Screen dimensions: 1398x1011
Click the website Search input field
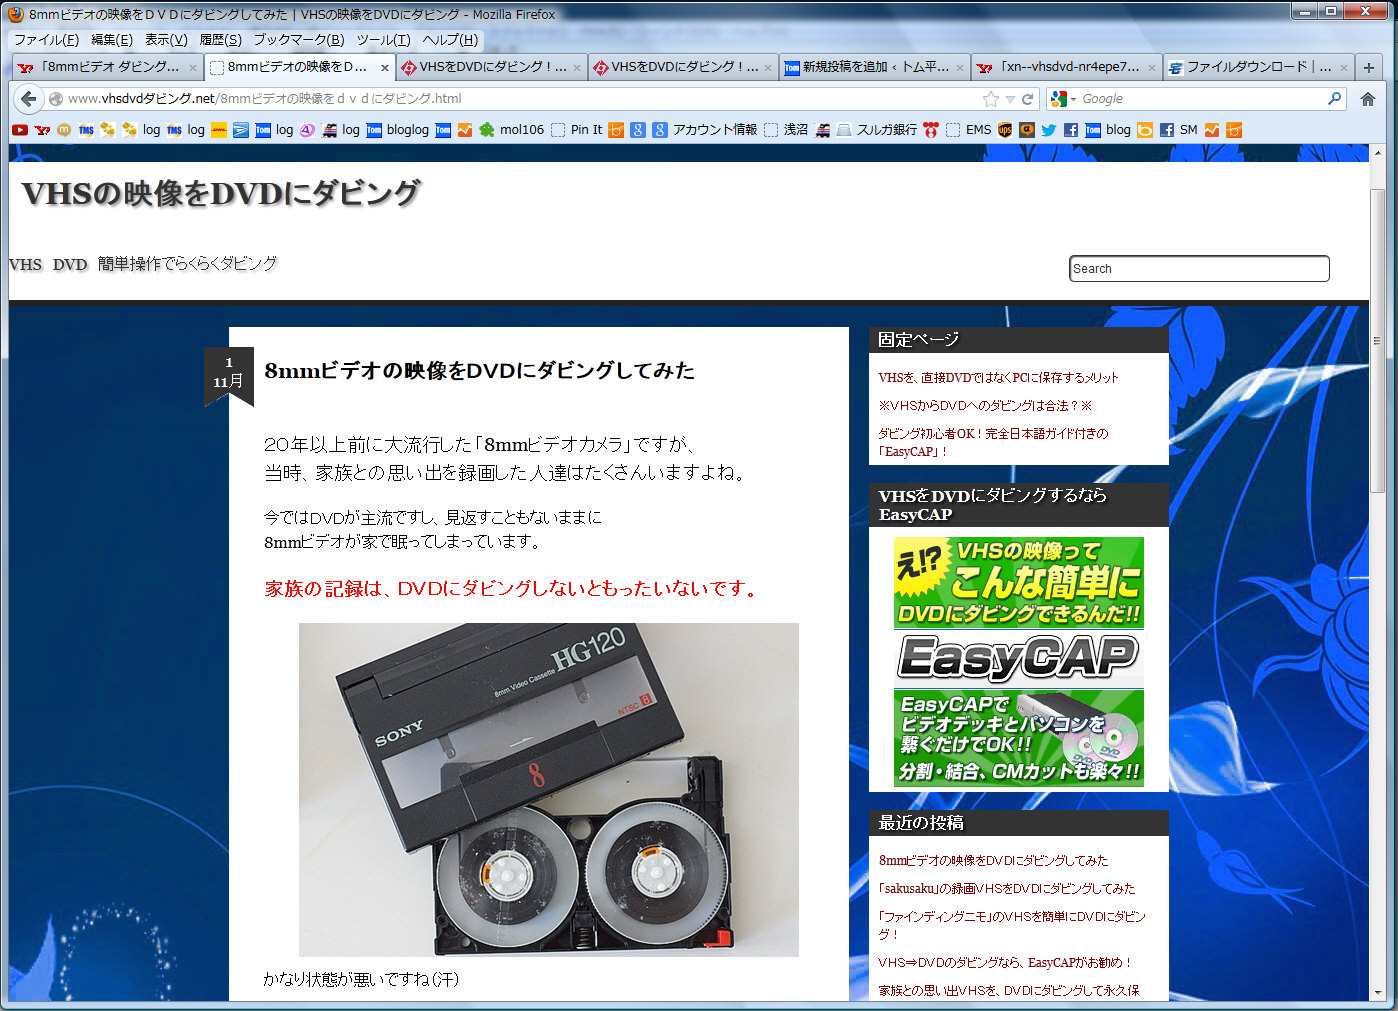pos(1199,269)
